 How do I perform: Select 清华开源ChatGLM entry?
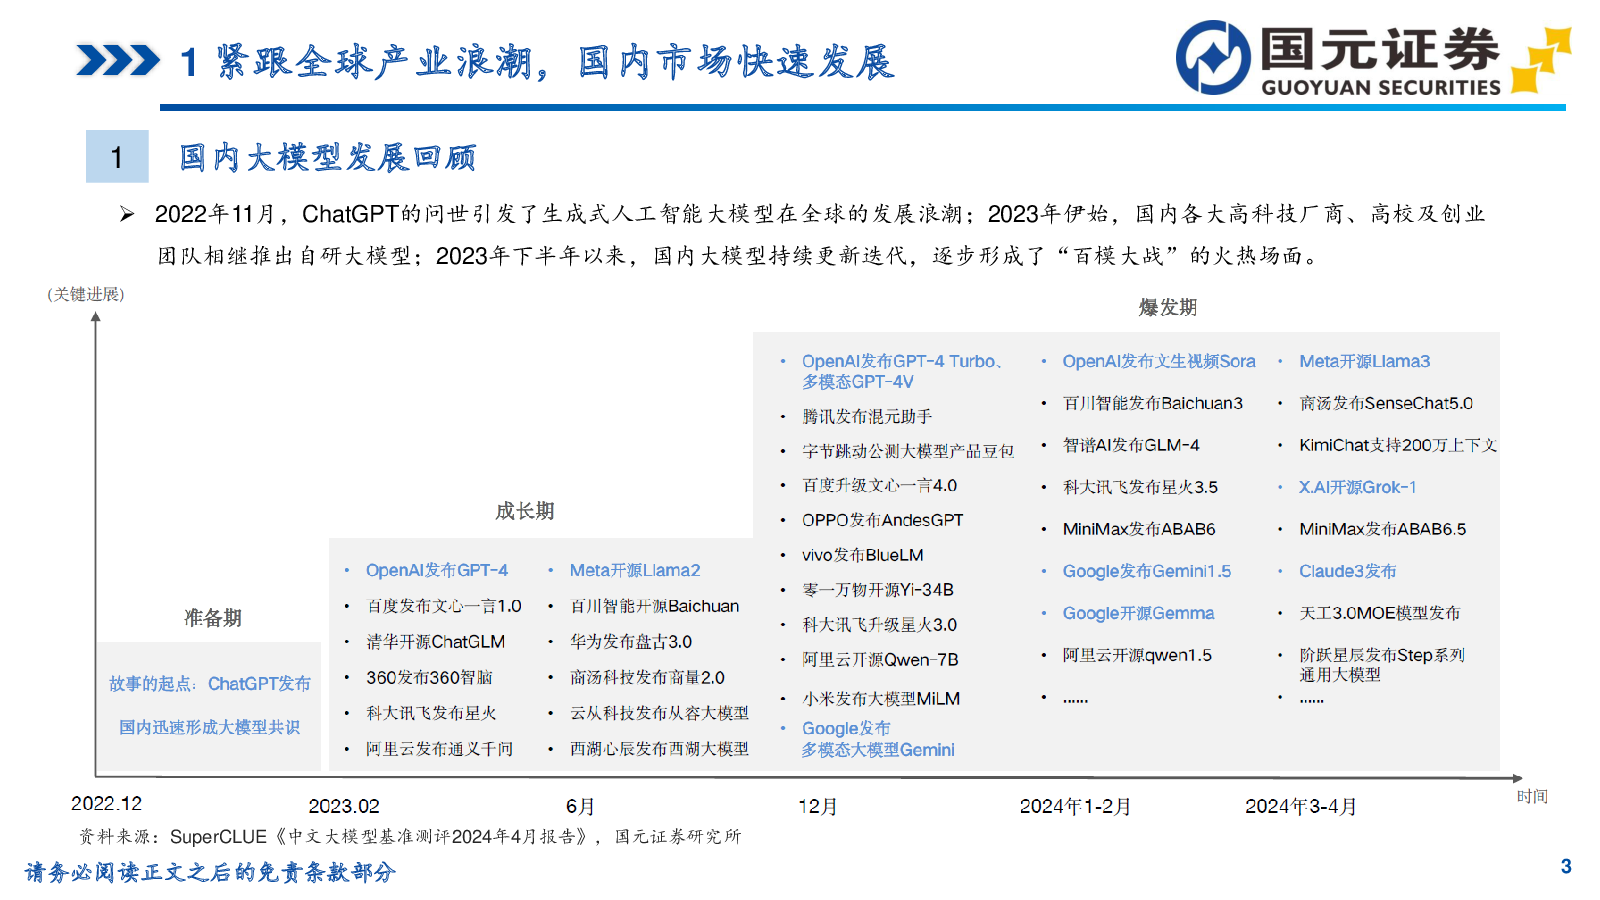click(435, 642)
